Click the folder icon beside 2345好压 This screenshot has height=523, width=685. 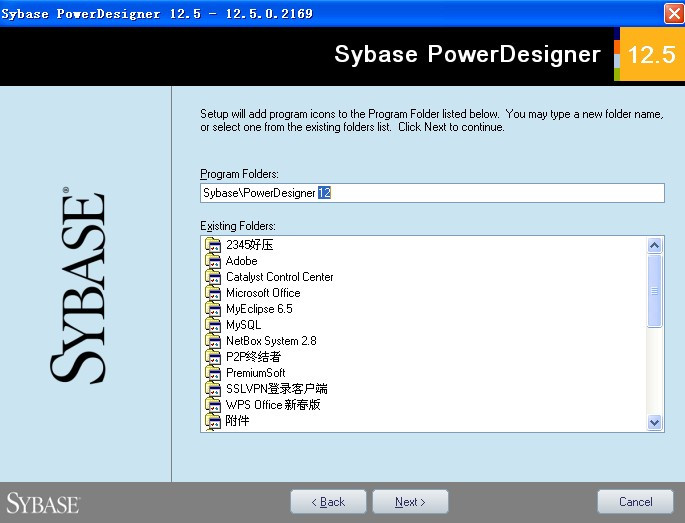pyautogui.click(x=213, y=245)
